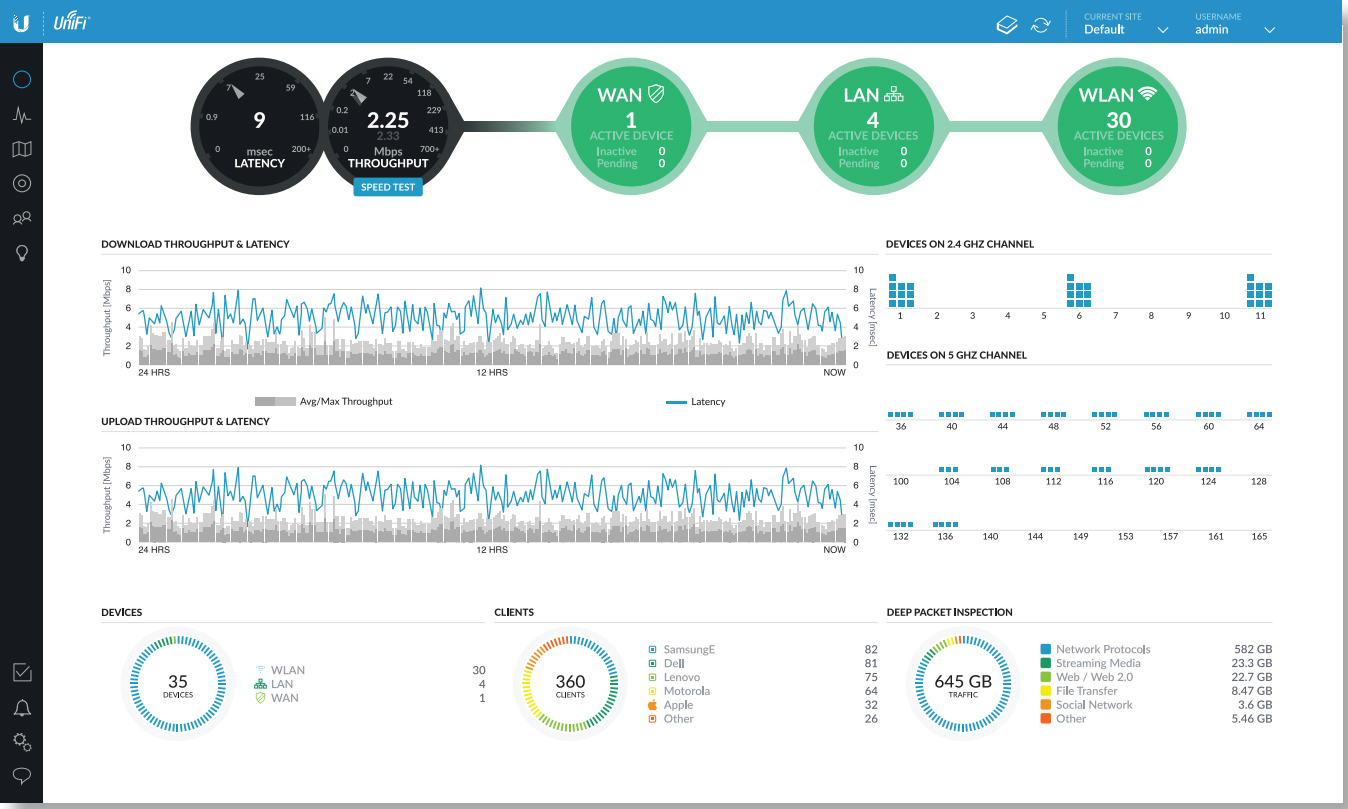This screenshot has height=809, width=1348.
Task: Click the layers icon in top bar
Action: point(1007,24)
